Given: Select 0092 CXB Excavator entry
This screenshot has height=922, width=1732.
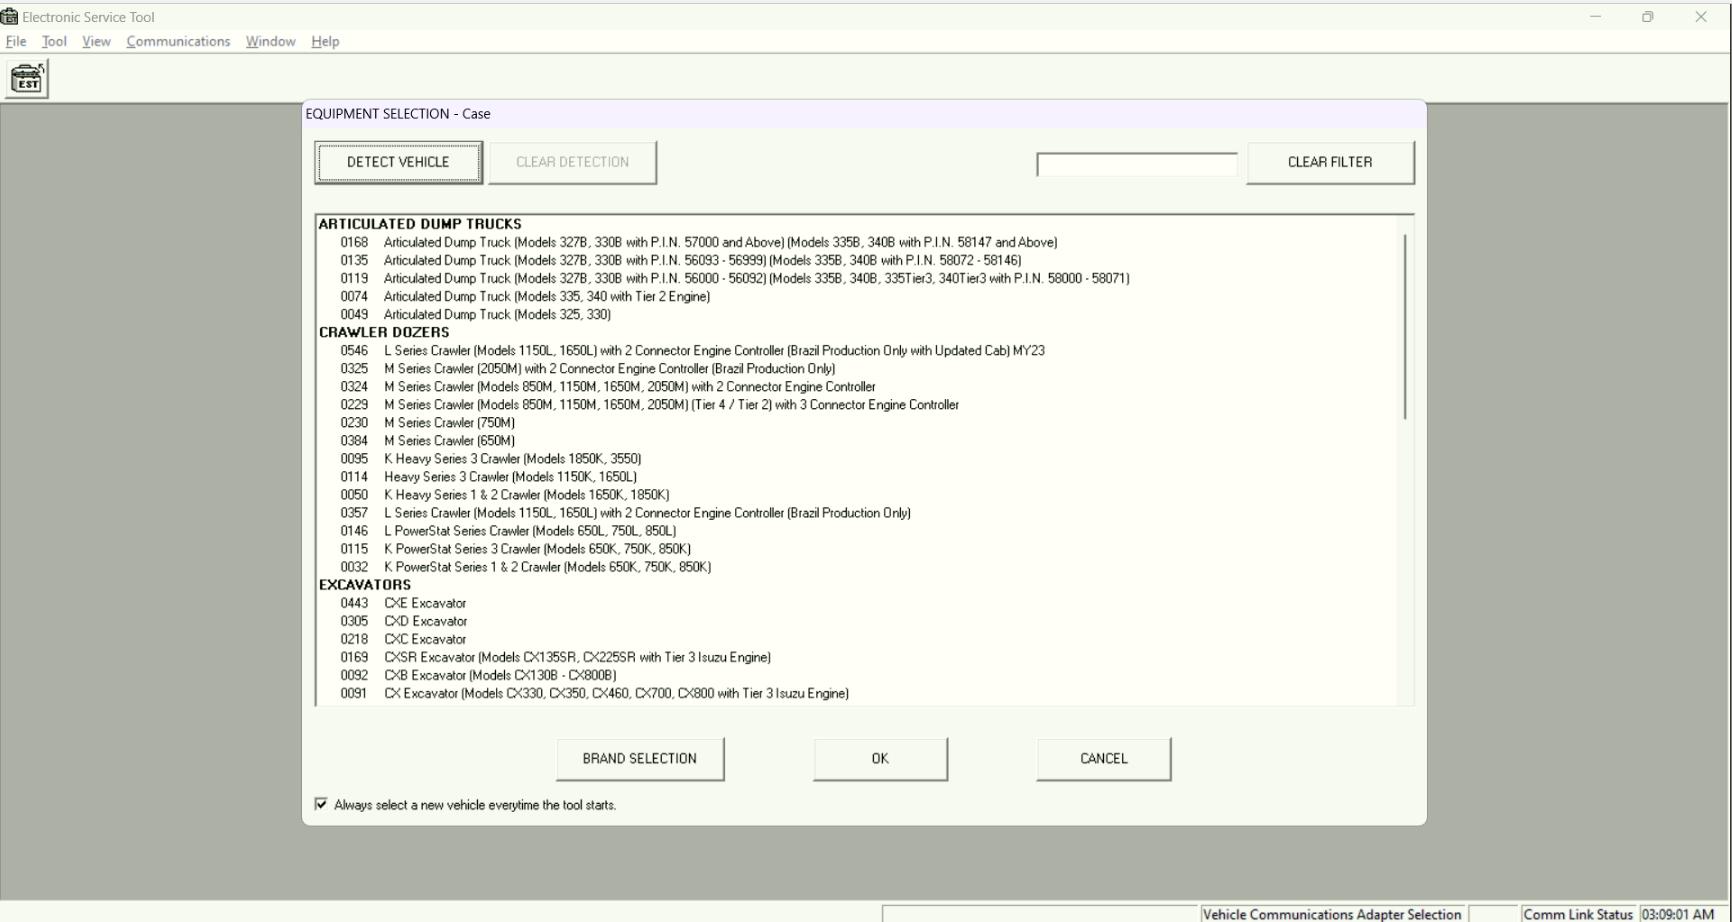Looking at the screenshot, I should click(x=478, y=675).
